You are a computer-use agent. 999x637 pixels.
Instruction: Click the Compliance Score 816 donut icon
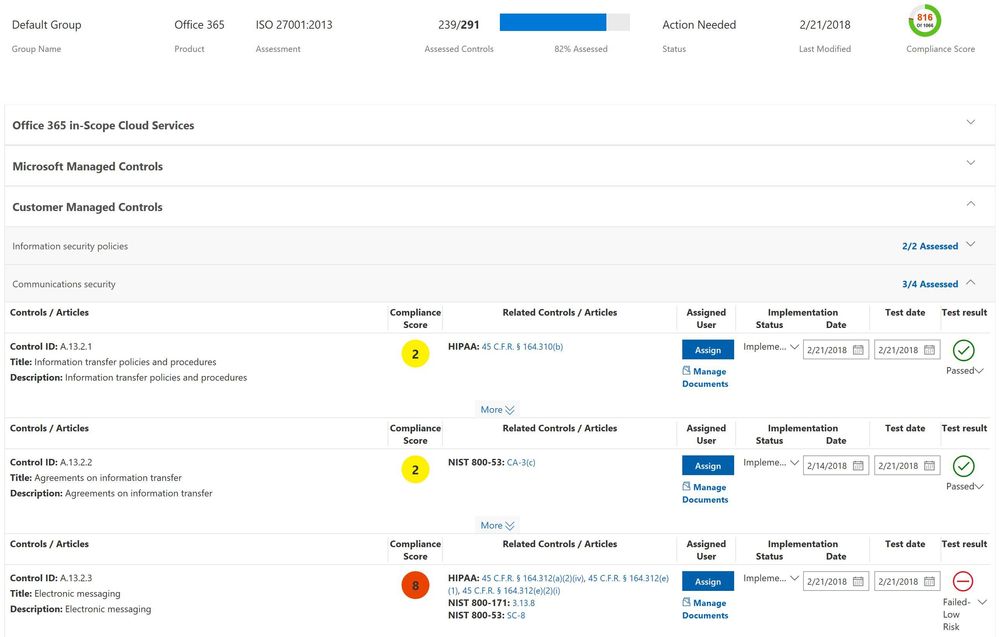[x=924, y=20]
